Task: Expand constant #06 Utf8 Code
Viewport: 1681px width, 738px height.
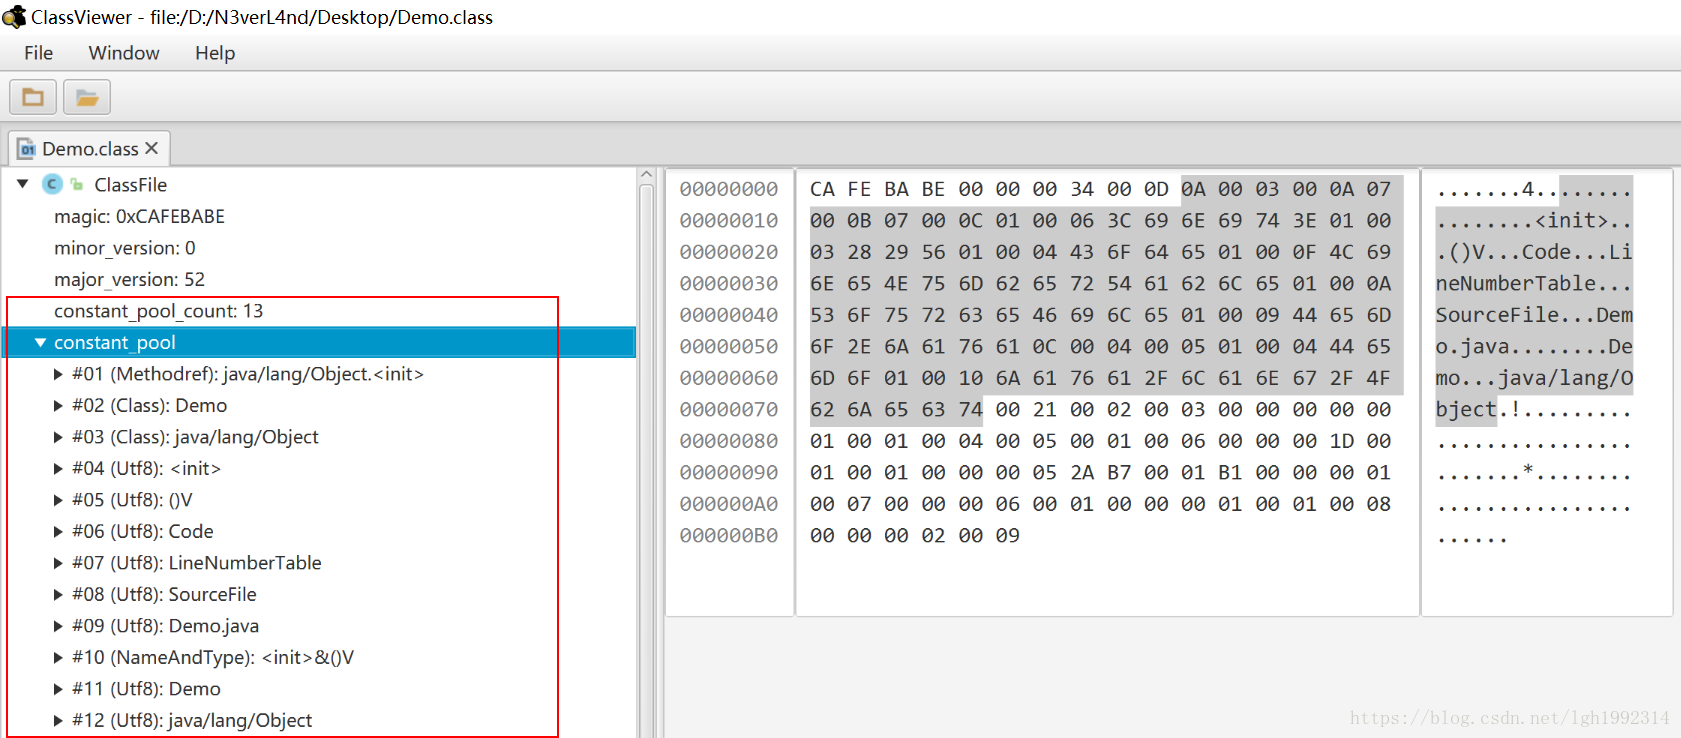Action: (58, 531)
